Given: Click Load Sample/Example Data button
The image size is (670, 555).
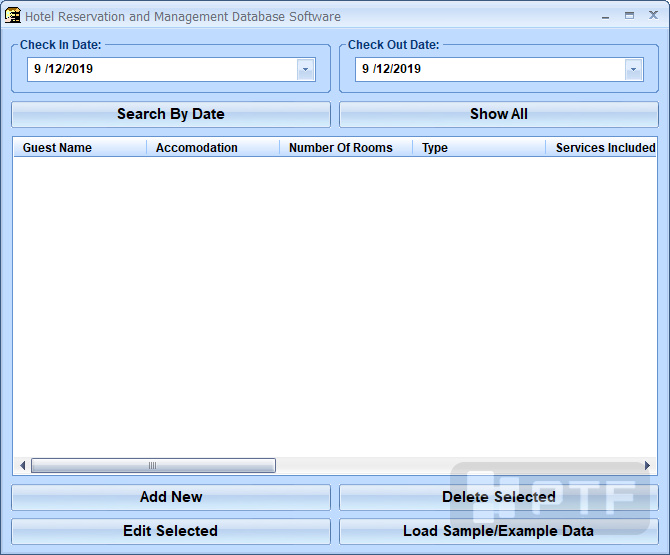Looking at the screenshot, I should pyautogui.click(x=499, y=531).
